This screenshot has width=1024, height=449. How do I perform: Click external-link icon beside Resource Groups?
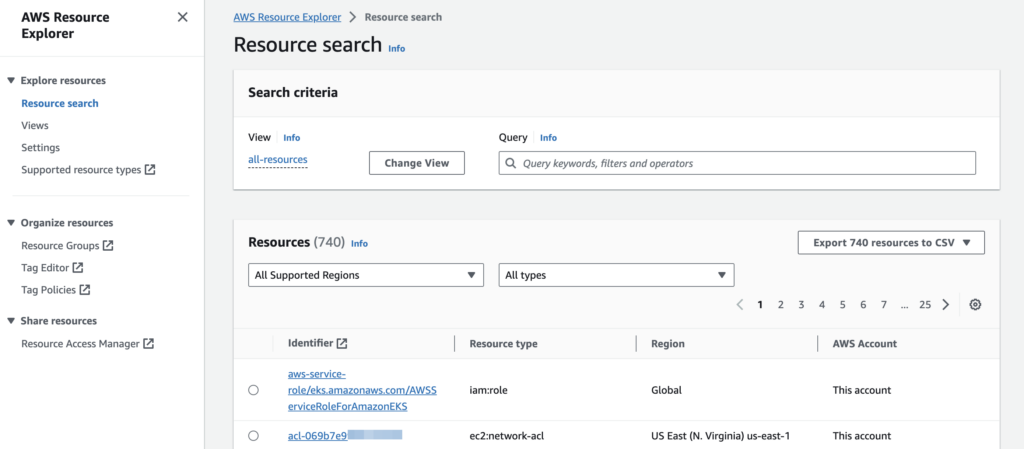(x=108, y=246)
